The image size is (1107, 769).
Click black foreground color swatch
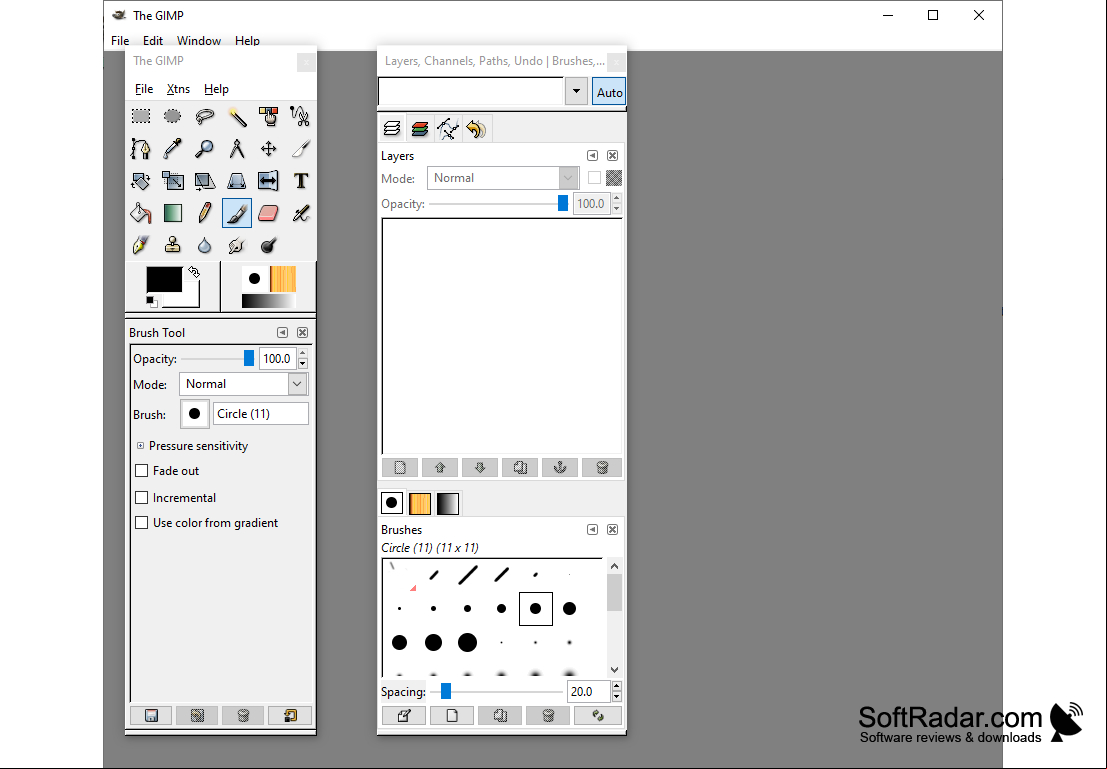pos(164,279)
